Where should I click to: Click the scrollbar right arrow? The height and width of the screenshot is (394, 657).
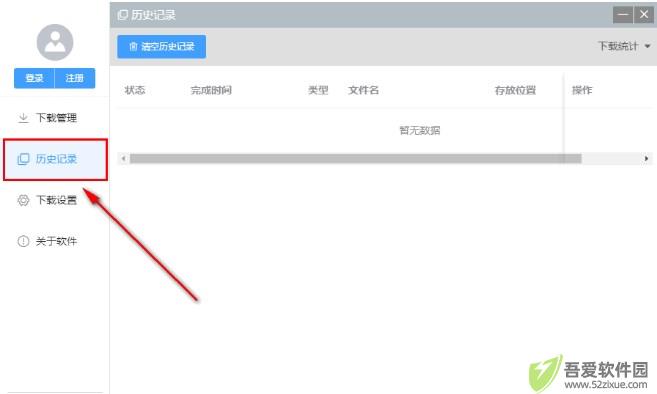click(x=646, y=158)
